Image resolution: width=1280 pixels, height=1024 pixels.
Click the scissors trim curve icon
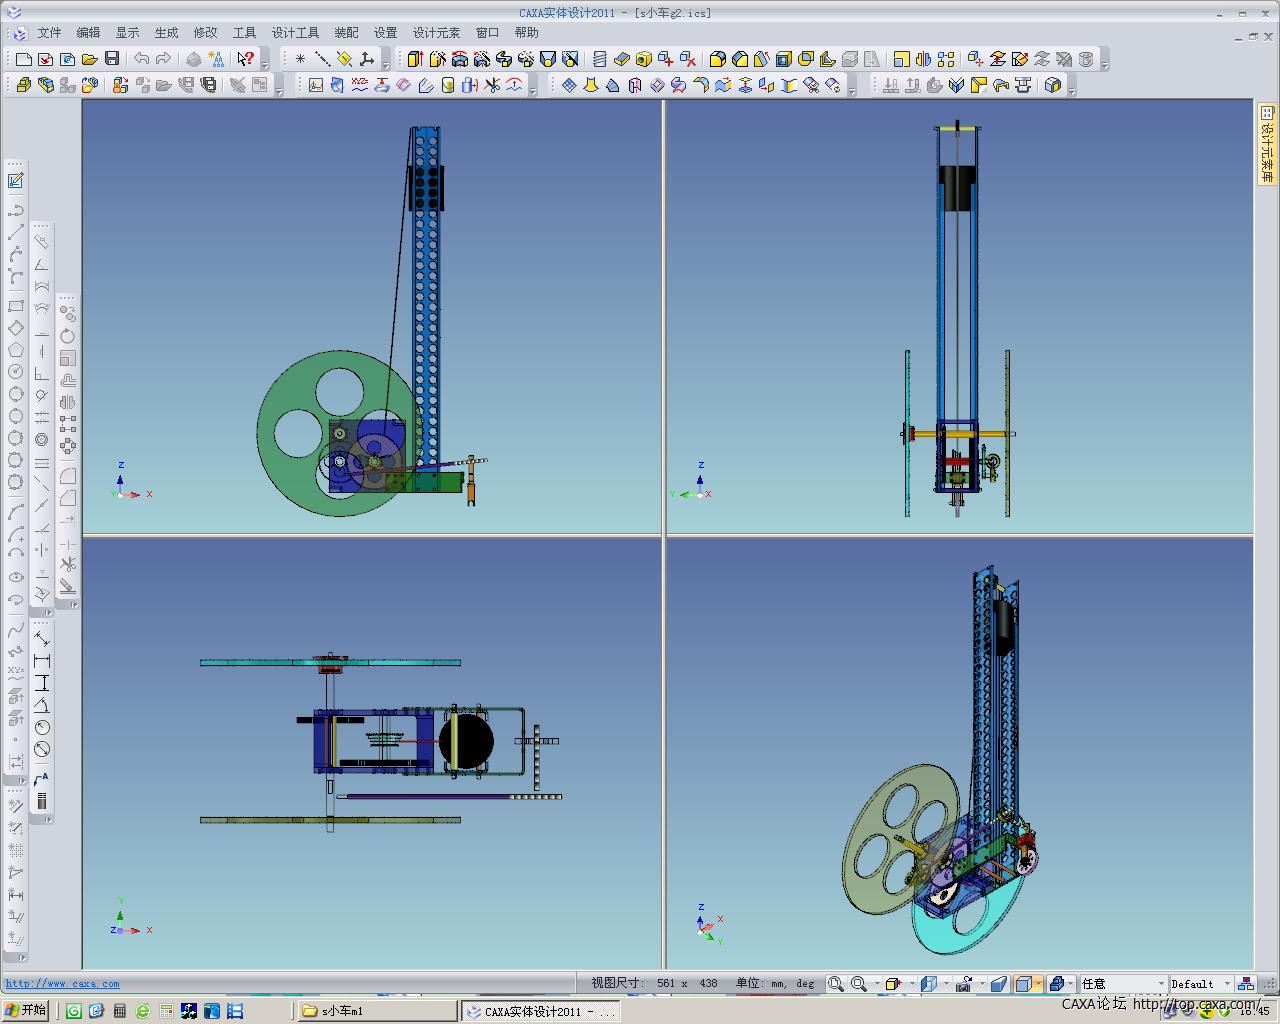(492, 85)
